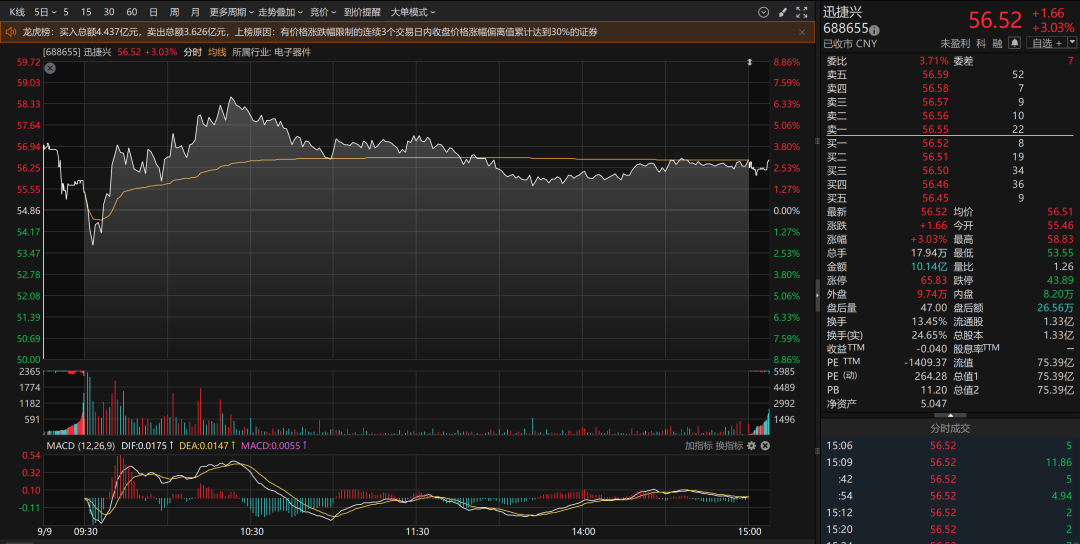Viewport: 1080px width, 544px height.
Task: Click the 10:30 time axis marker
Action: pos(251,532)
